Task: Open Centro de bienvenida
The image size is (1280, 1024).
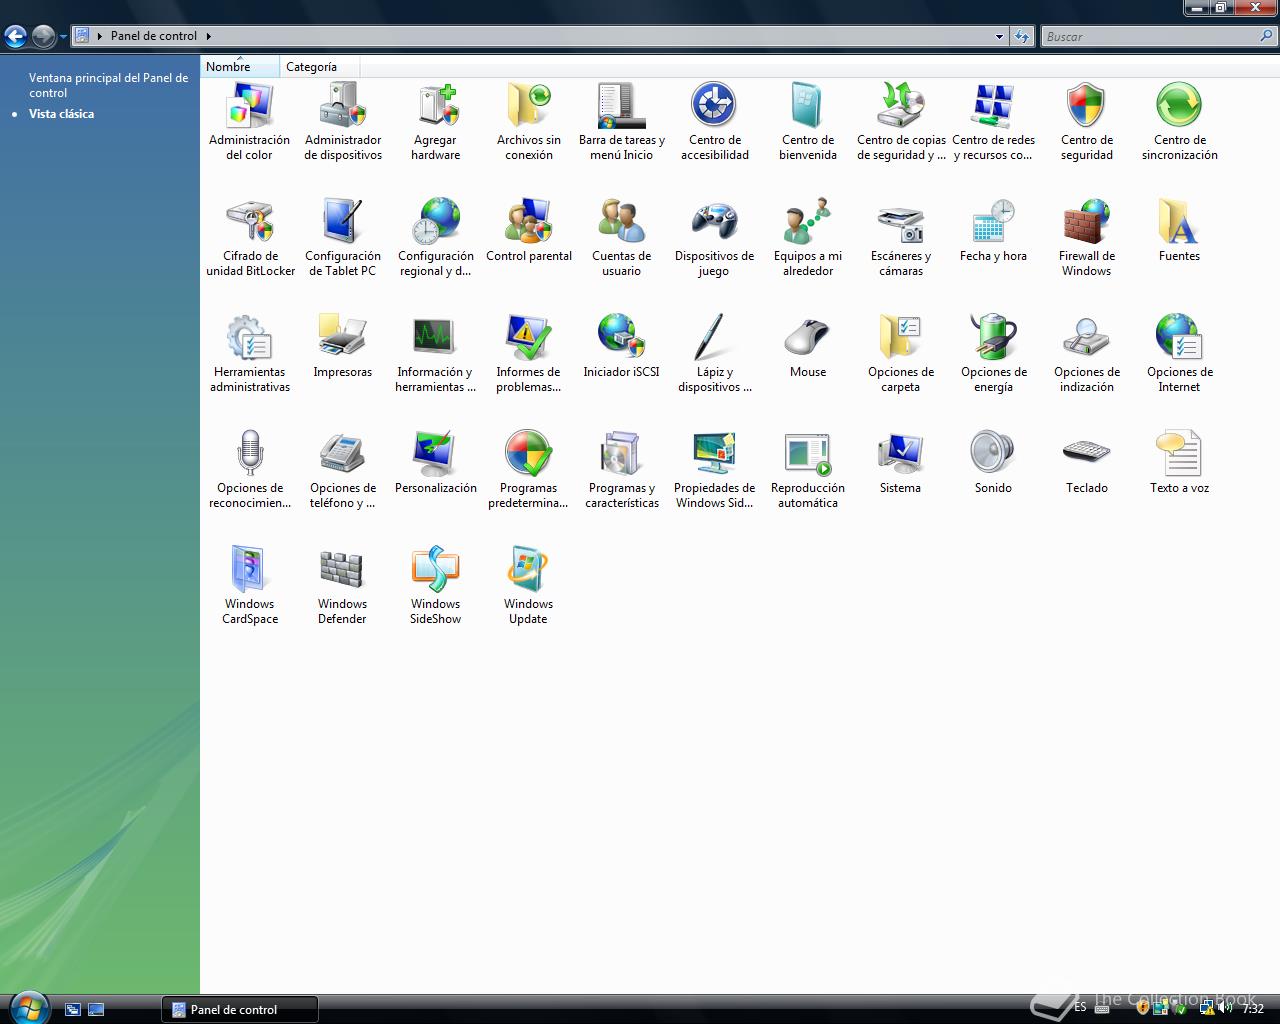Action: 807,122
